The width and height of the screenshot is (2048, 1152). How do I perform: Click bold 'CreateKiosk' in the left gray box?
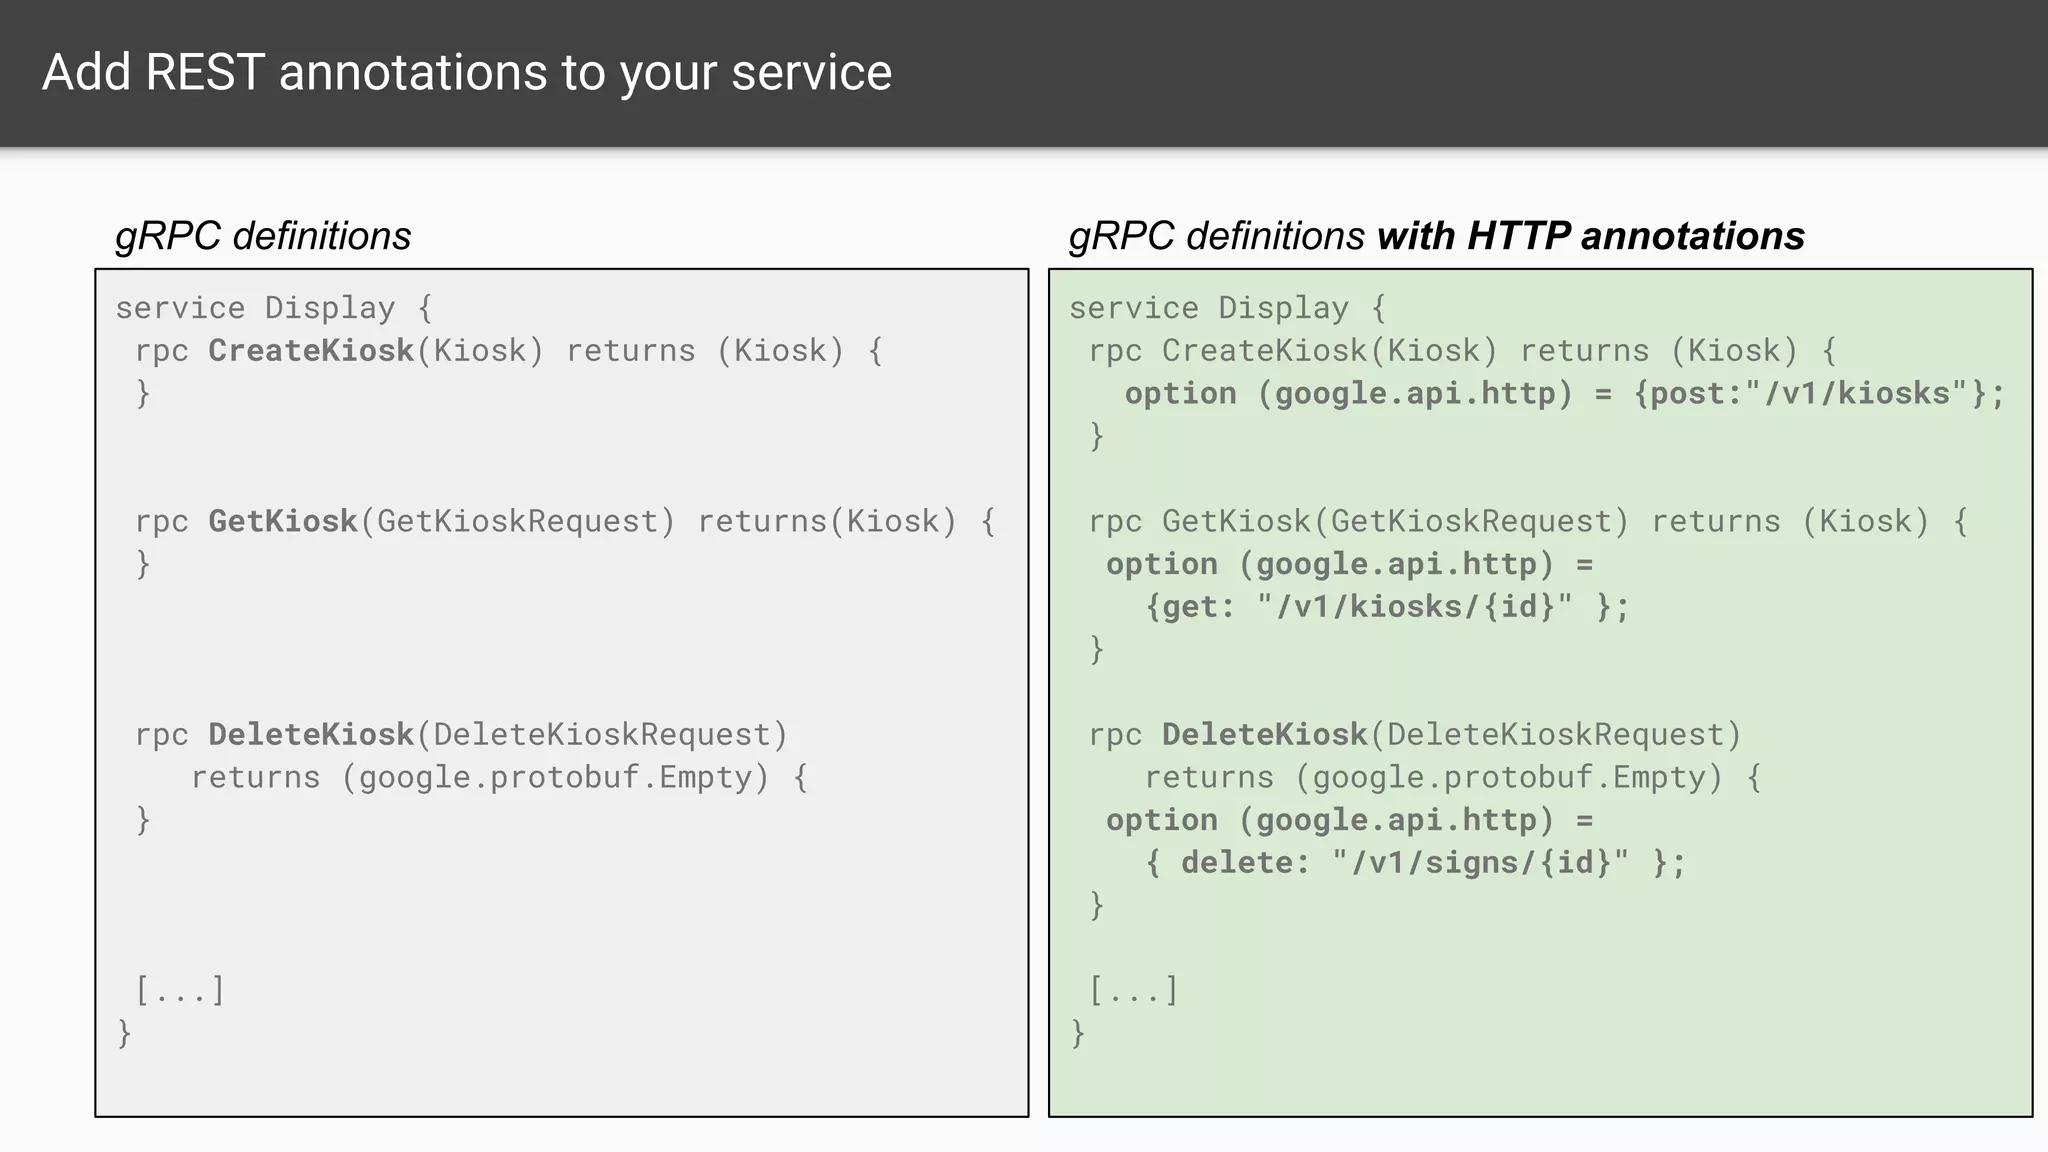click(311, 351)
